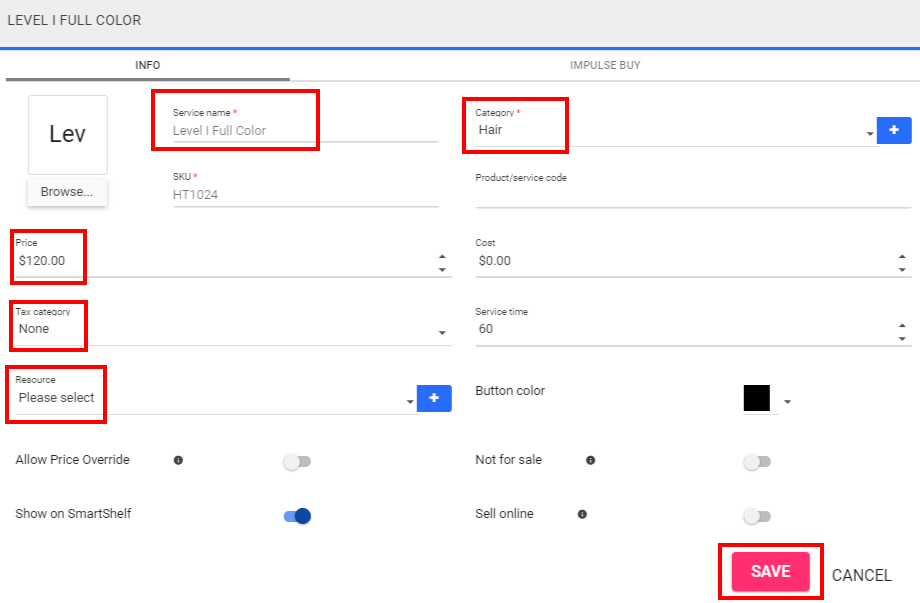This screenshot has height=603, width=920.
Task: Enable the Not for sale toggle
Action: point(757,461)
